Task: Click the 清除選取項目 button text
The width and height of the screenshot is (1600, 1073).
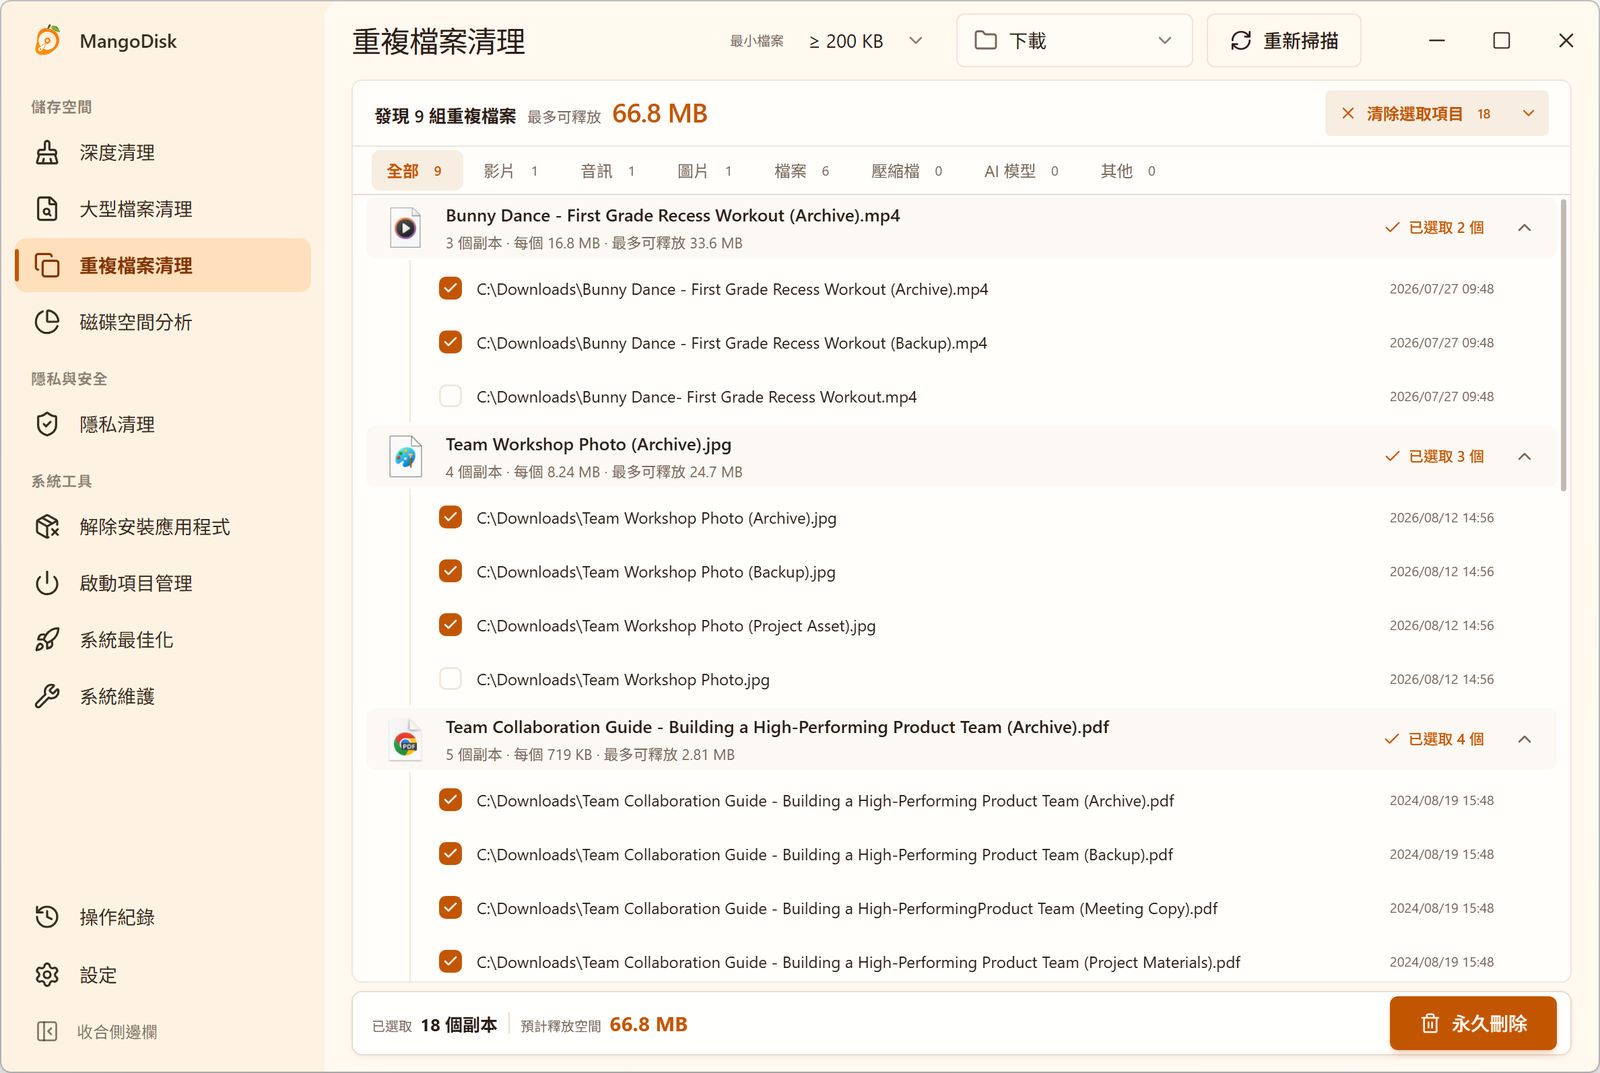Action: [1414, 114]
